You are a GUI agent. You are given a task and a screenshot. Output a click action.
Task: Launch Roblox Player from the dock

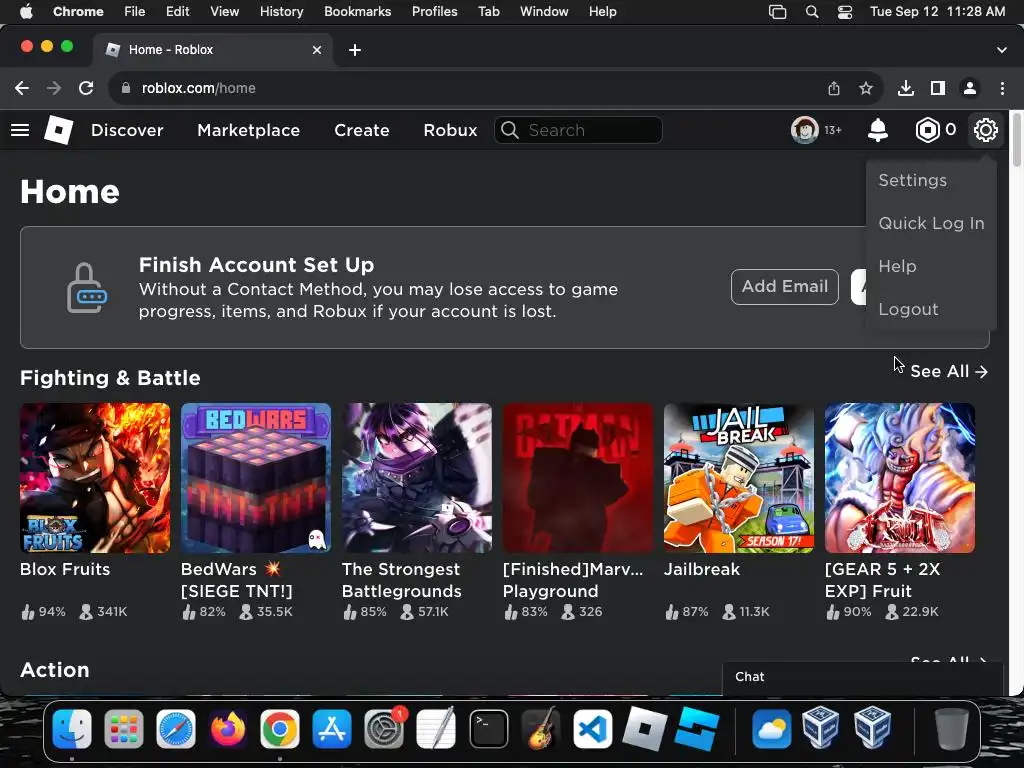click(x=645, y=729)
